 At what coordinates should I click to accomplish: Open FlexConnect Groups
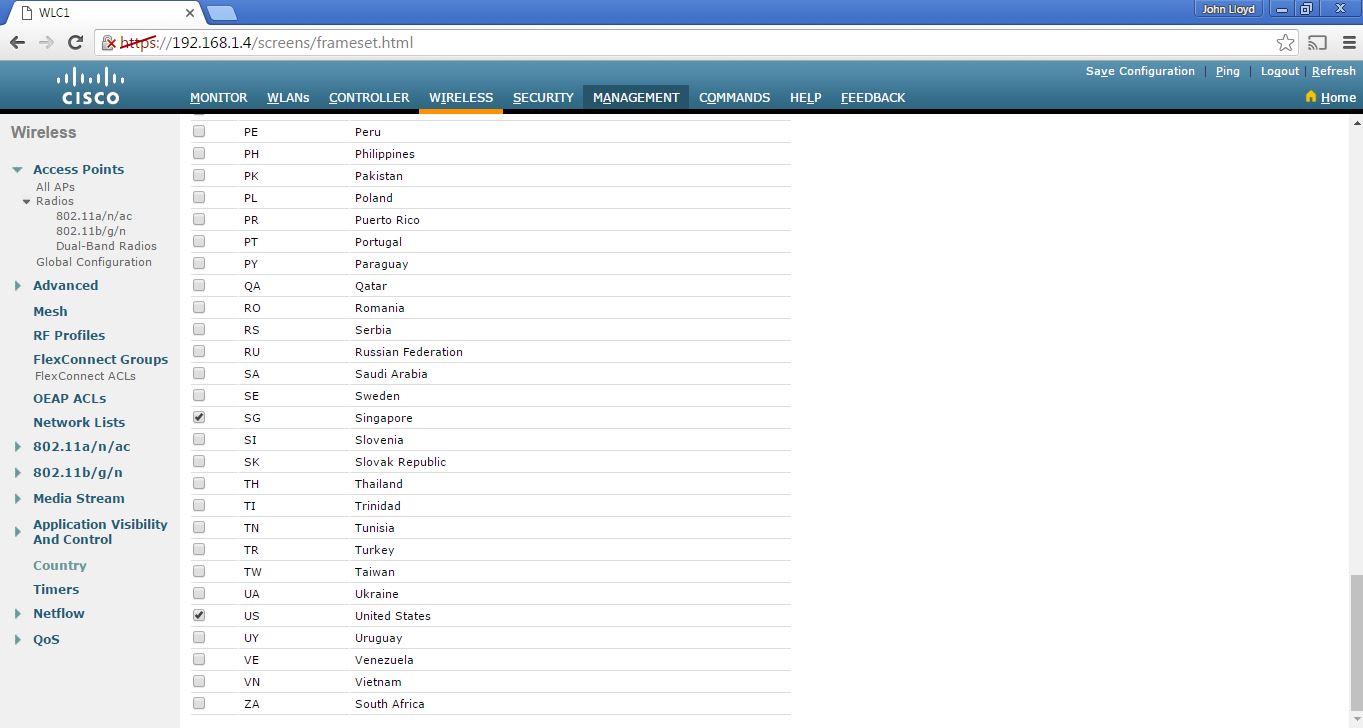(x=100, y=359)
